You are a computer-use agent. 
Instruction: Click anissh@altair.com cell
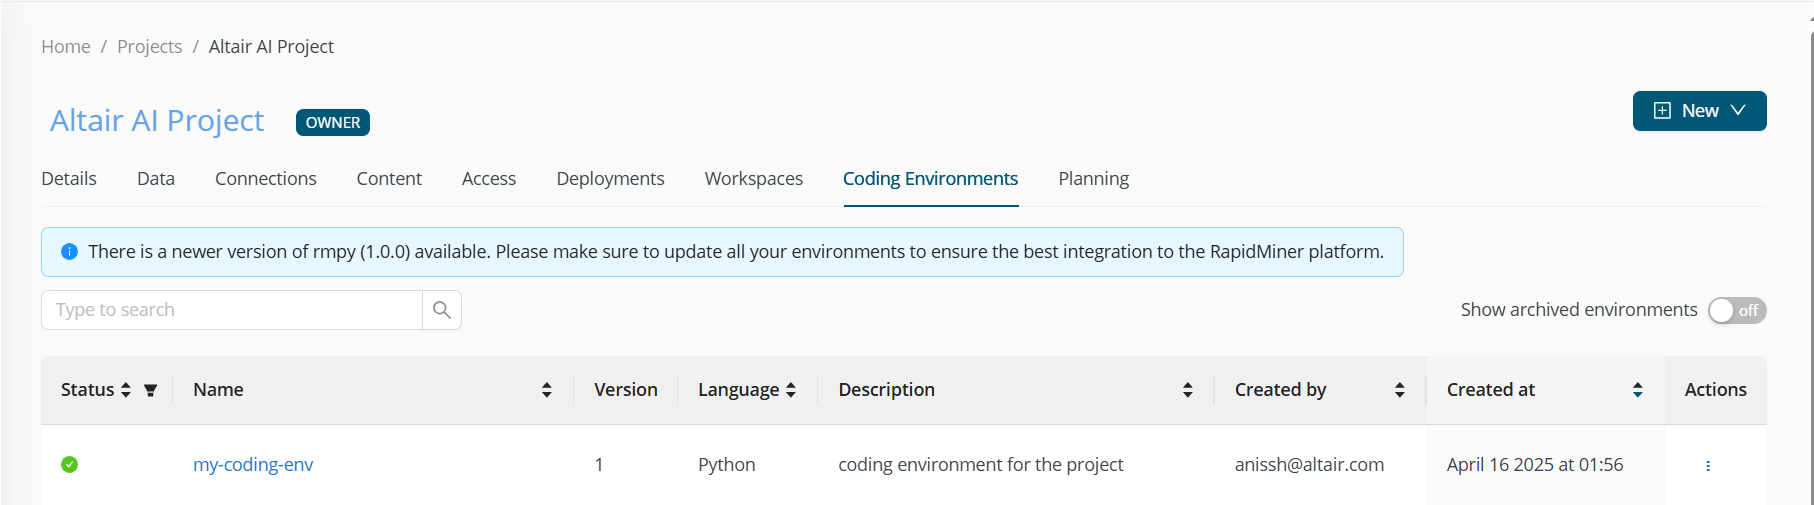[1310, 464]
